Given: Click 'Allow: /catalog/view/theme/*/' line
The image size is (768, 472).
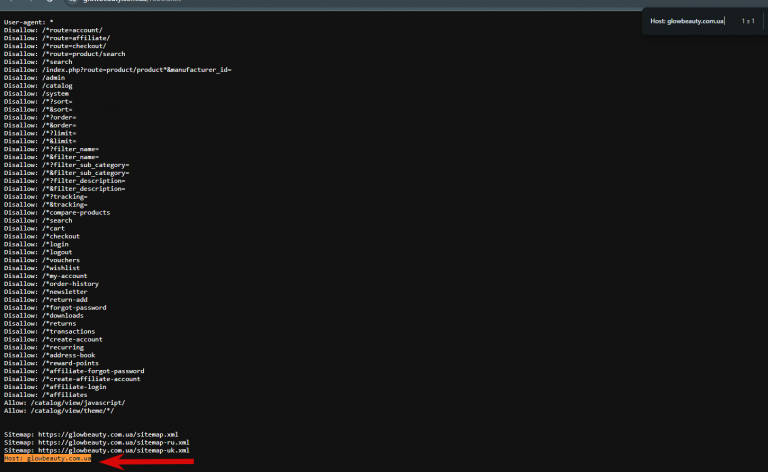Looking at the screenshot, I should [x=59, y=410].
